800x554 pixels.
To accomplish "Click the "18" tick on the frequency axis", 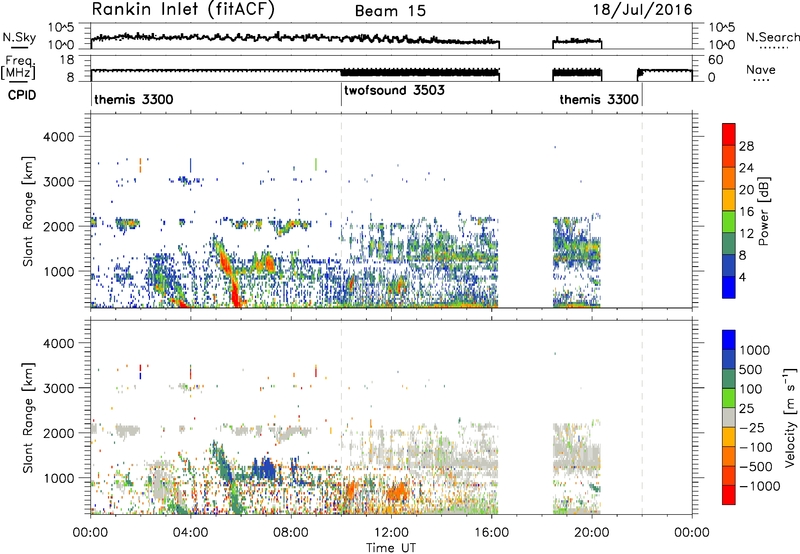I will point(67,60).
